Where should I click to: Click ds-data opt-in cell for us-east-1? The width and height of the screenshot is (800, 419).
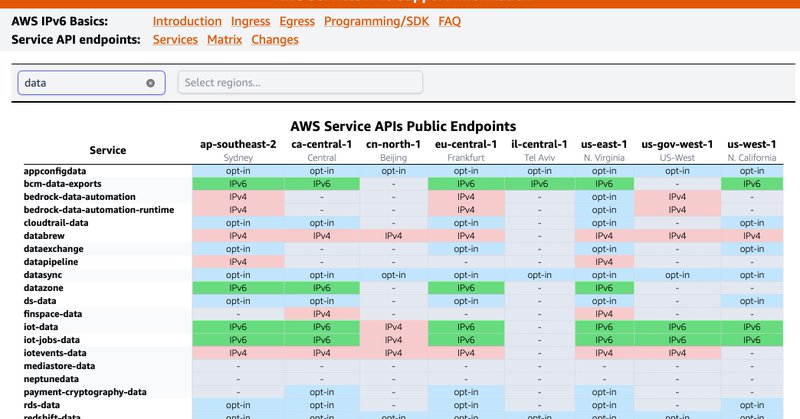click(x=604, y=301)
